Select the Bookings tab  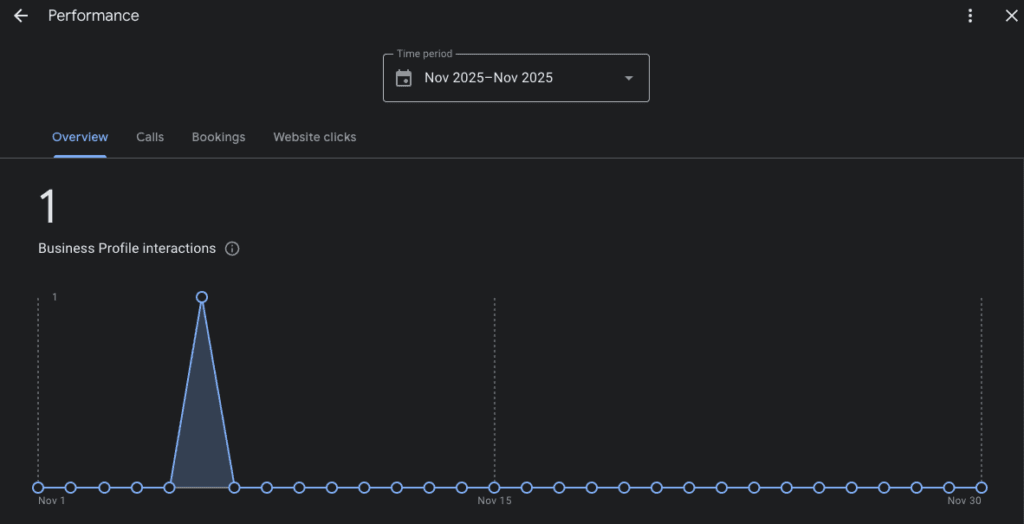218,137
